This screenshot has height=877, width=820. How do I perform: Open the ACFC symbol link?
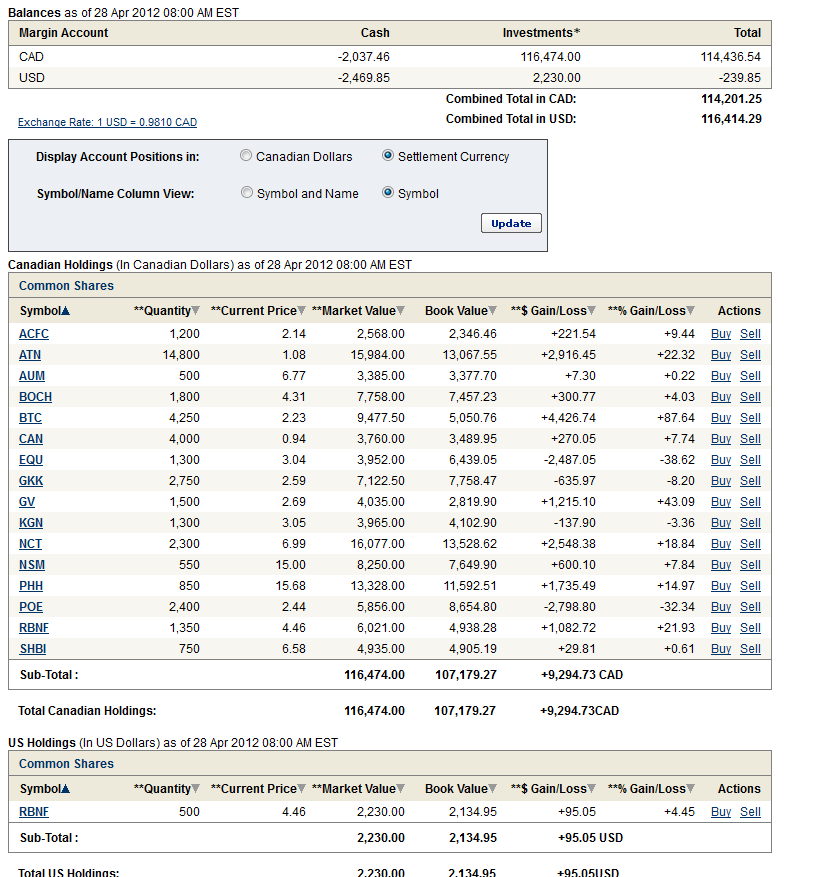[33, 334]
